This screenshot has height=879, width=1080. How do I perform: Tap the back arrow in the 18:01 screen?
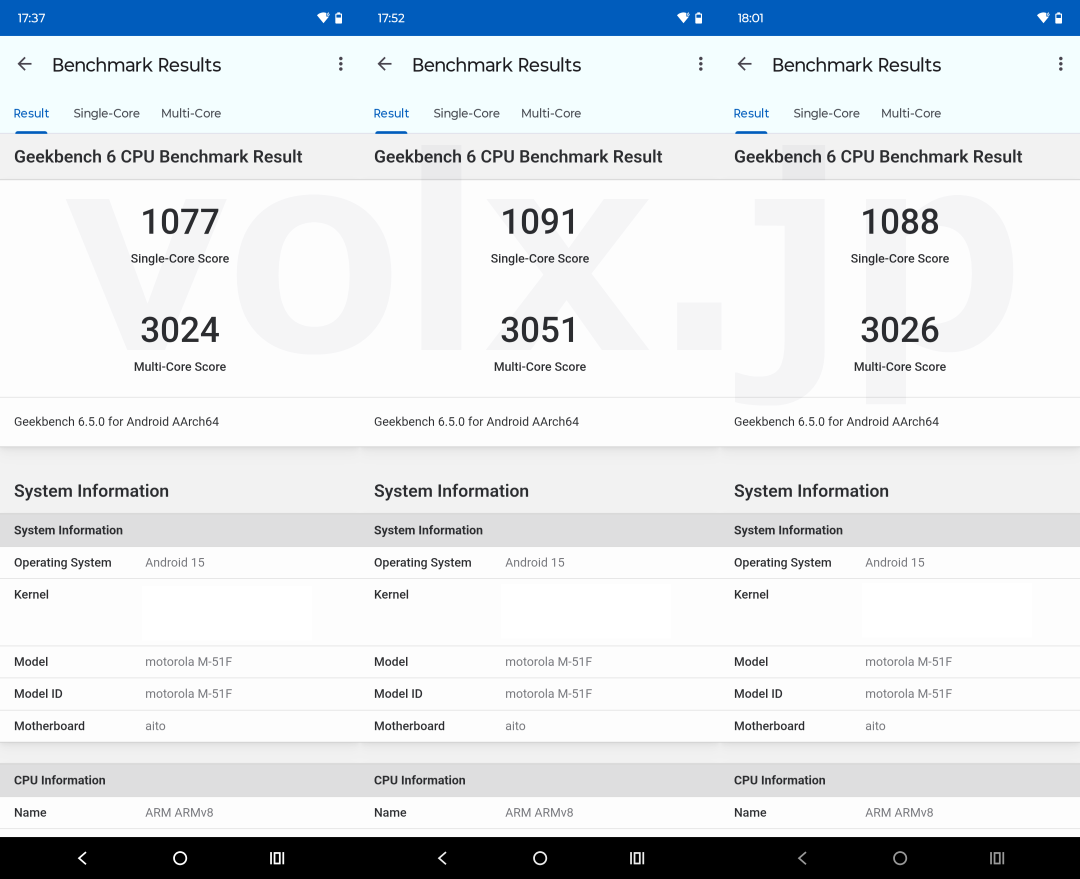pos(745,64)
